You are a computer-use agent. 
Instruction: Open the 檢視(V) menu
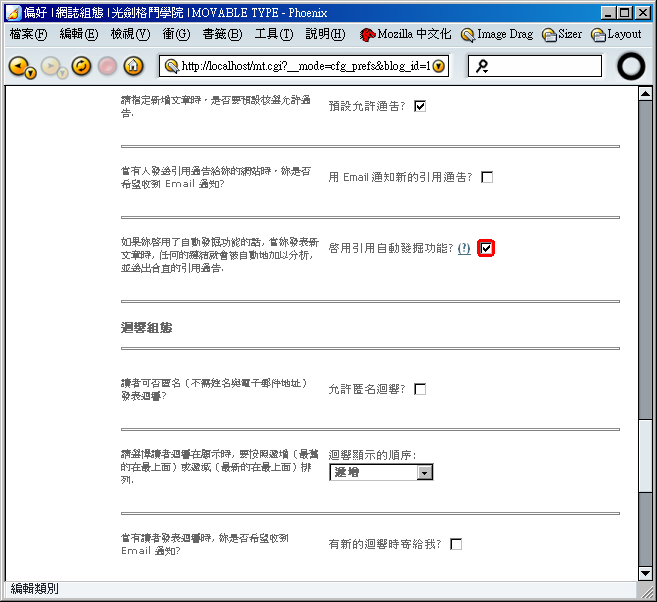tap(130, 34)
